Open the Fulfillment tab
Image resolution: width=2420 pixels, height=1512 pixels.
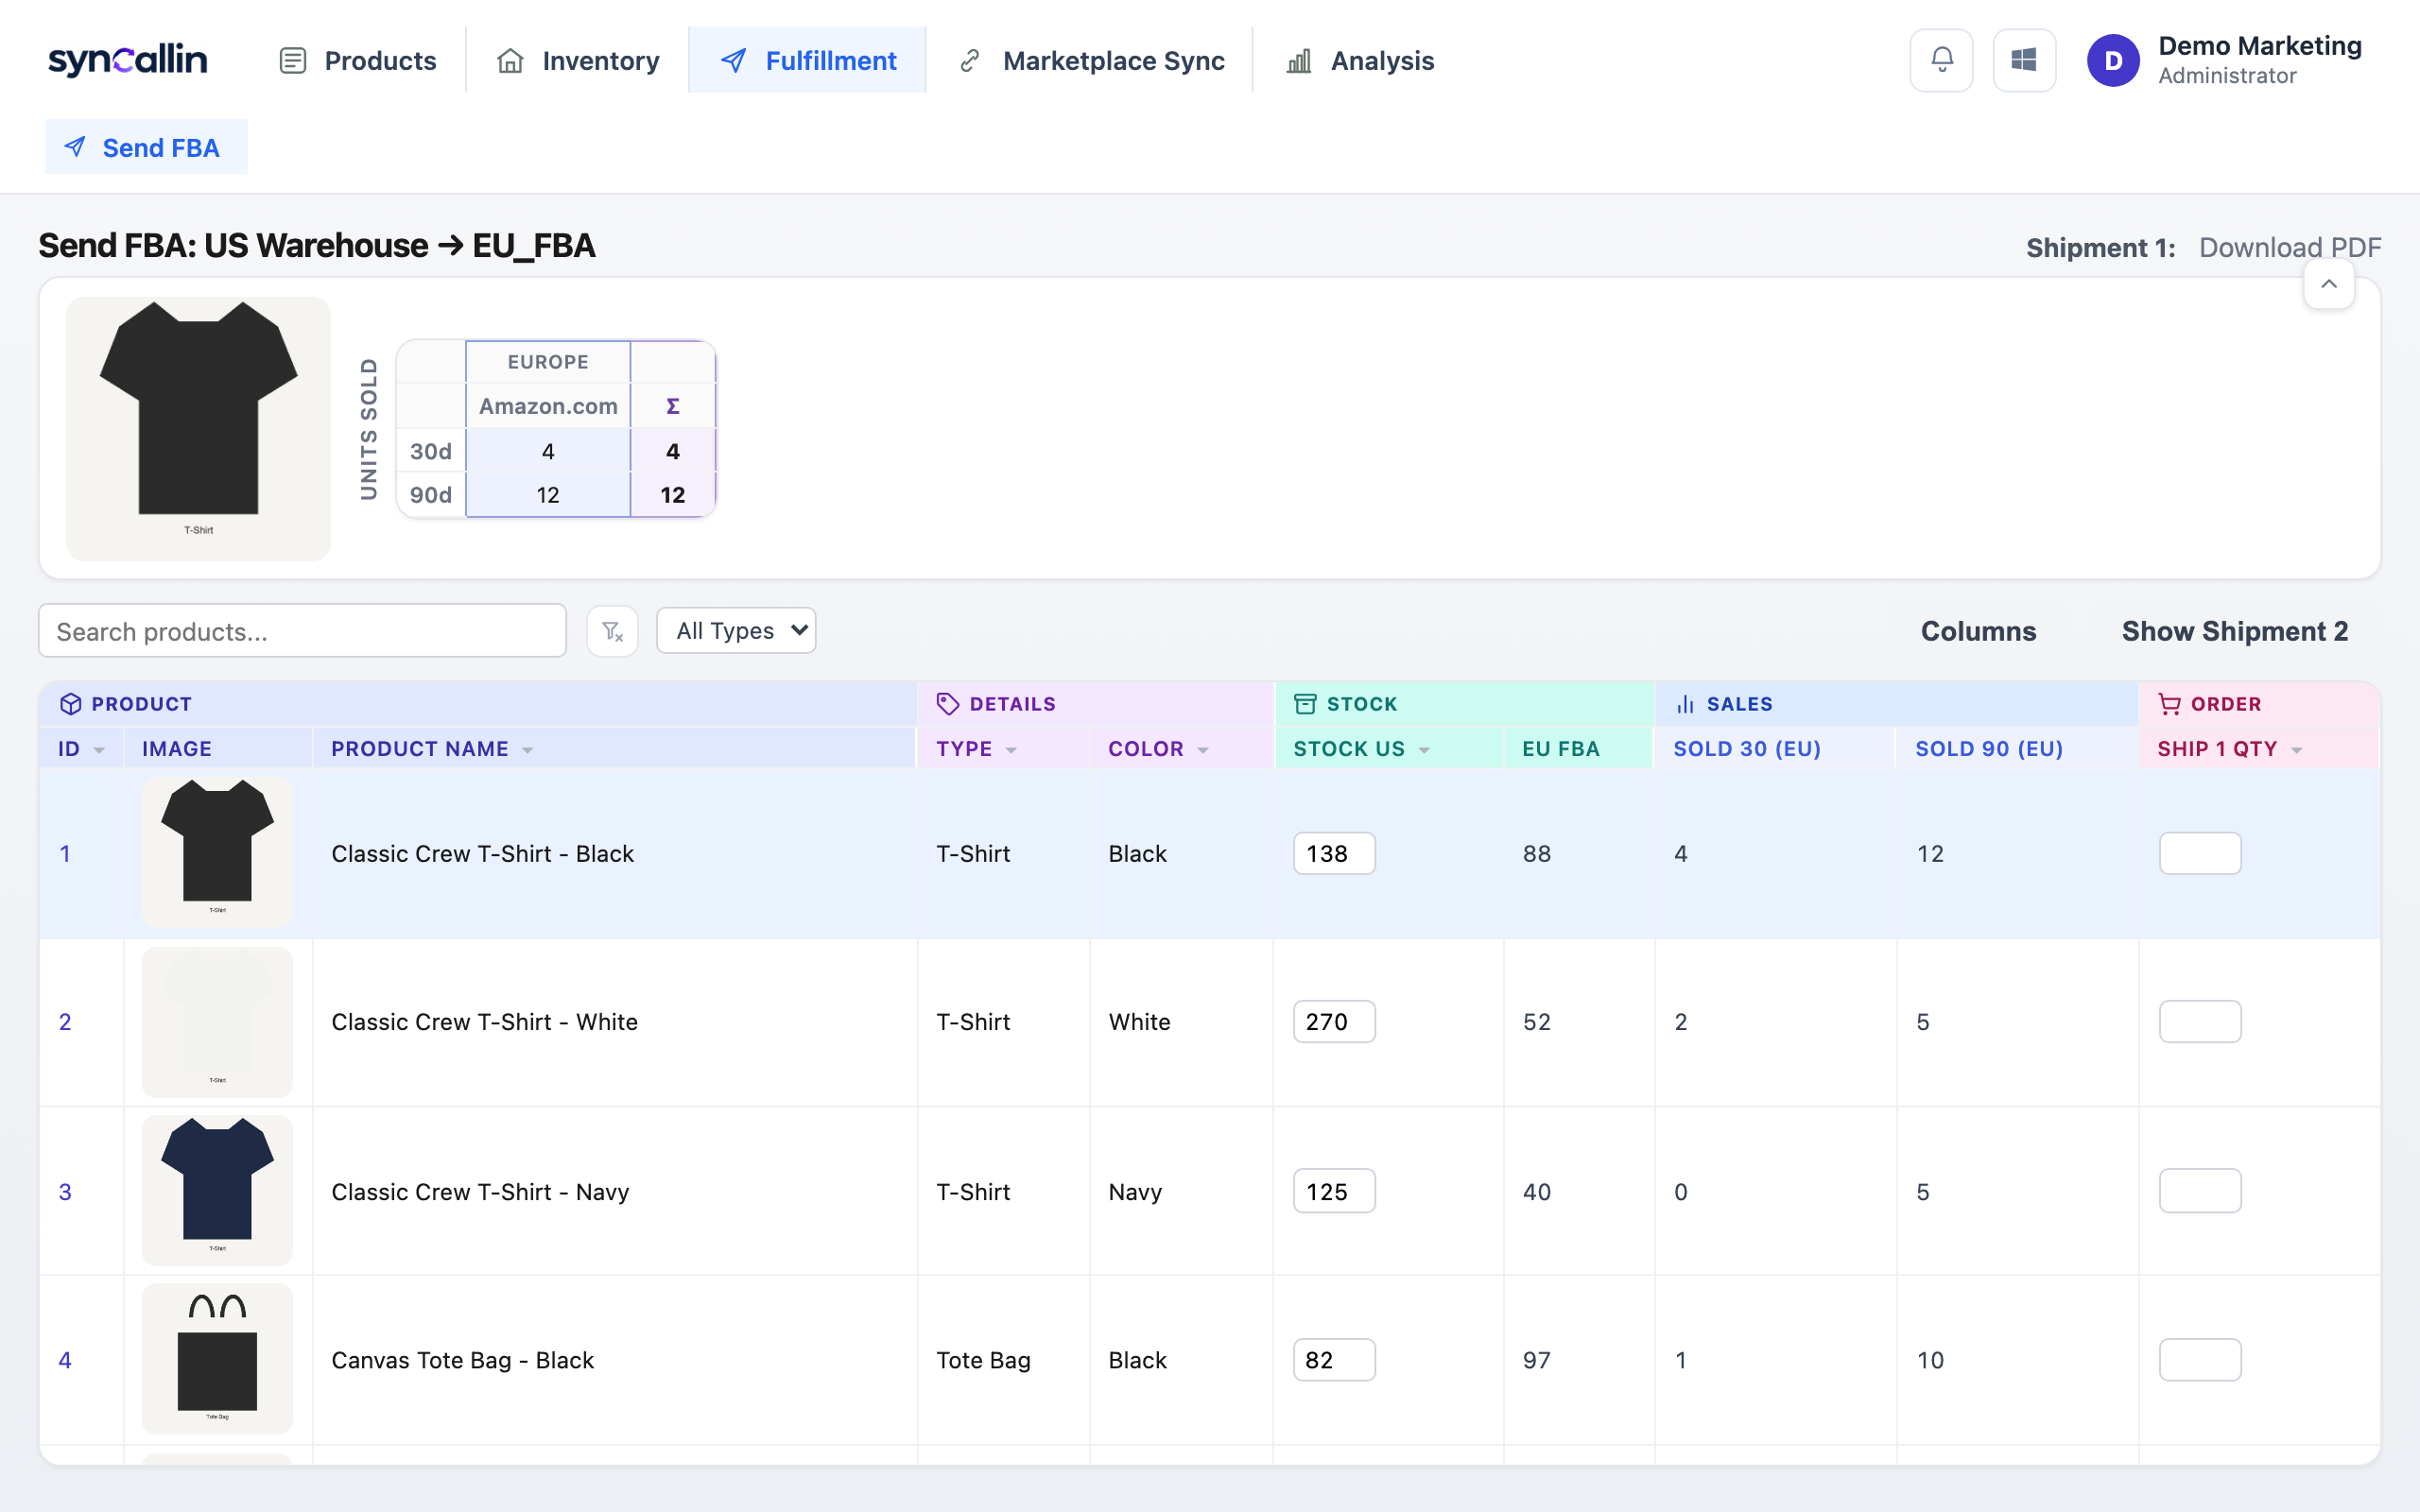[808, 60]
